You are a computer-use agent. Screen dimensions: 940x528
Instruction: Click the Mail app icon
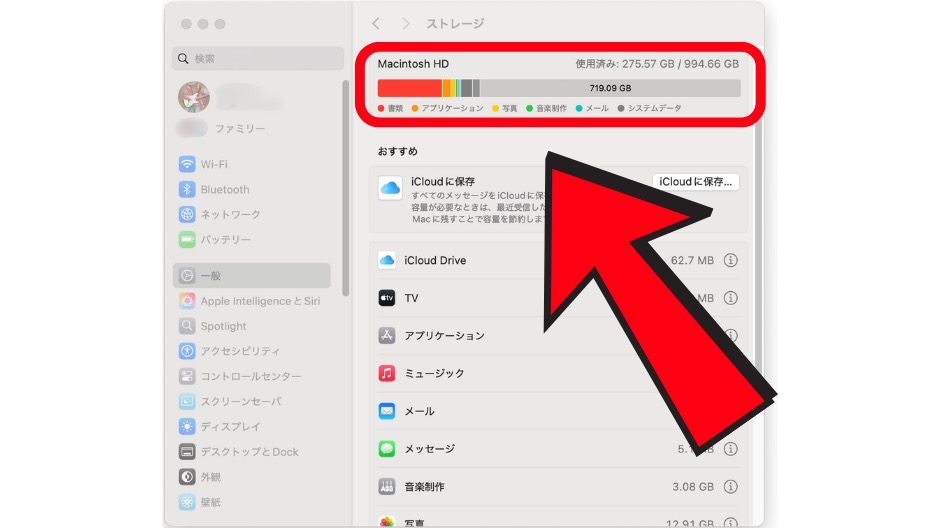[x=387, y=411]
